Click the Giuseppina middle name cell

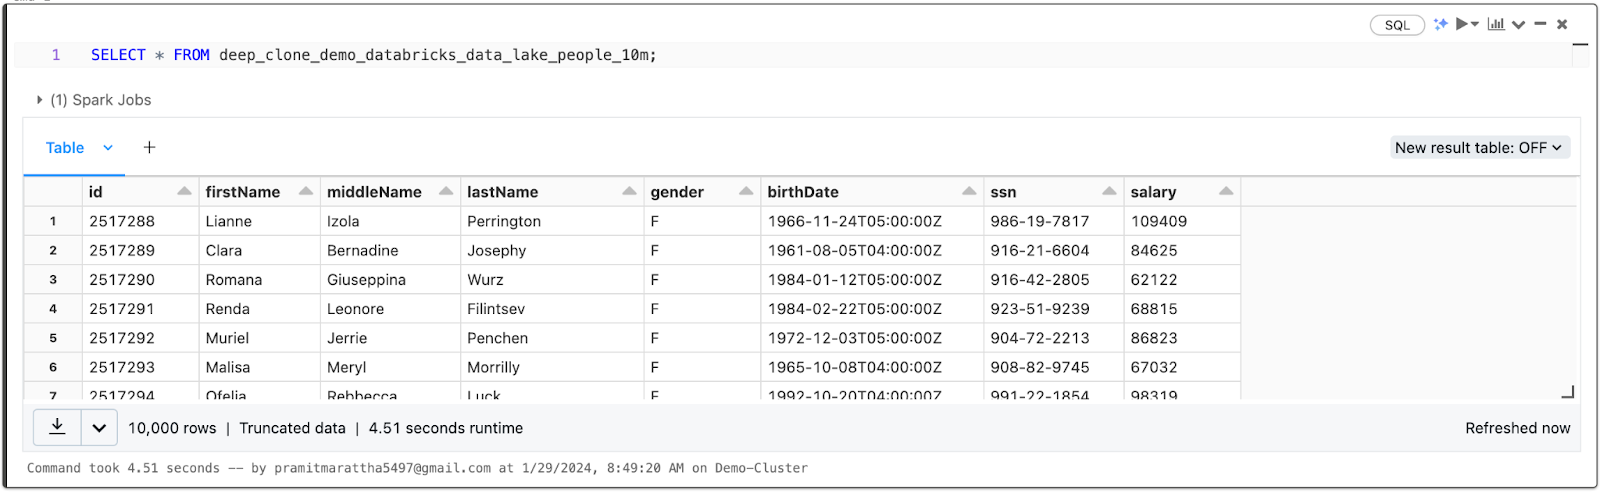(x=390, y=279)
